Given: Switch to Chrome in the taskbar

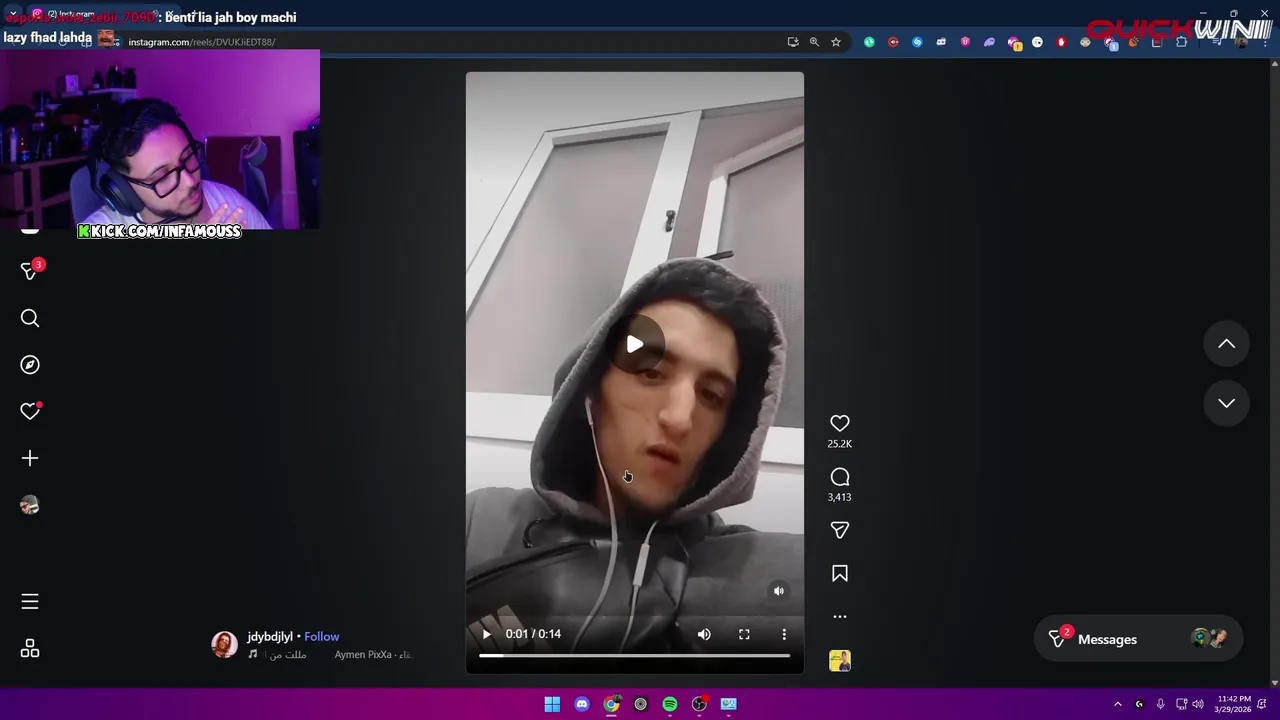Looking at the screenshot, I should [611, 704].
